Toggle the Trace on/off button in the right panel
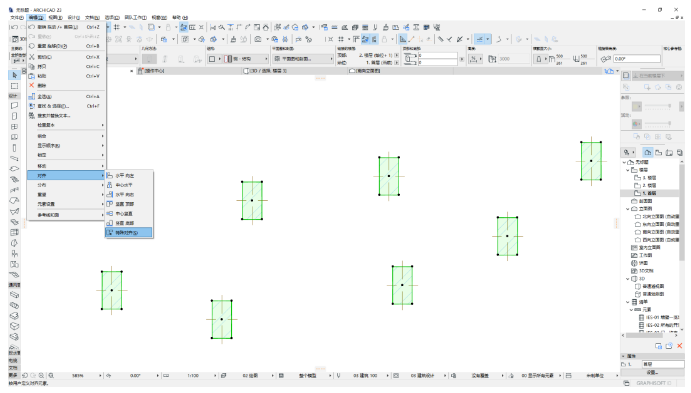691x393 pixels. (x=626, y=76)
